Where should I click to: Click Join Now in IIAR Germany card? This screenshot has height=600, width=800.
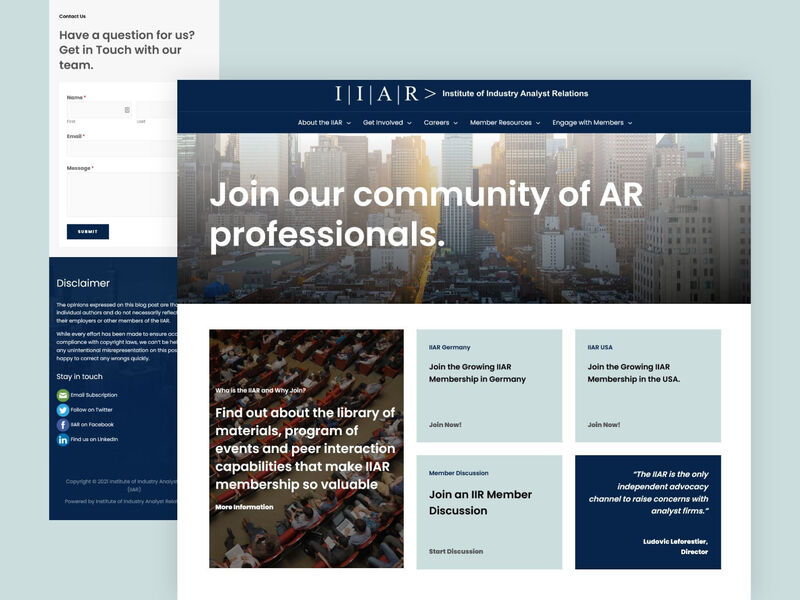pos(445,424)
